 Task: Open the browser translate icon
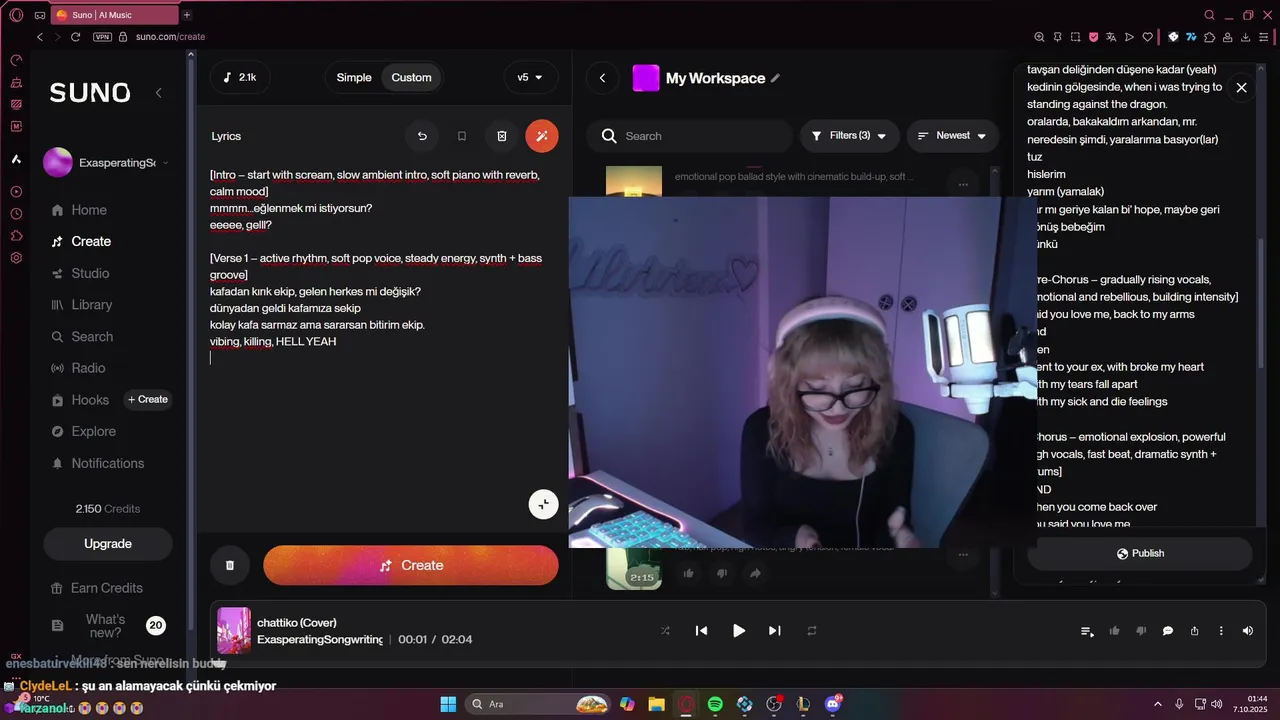[x=1111, y=37]
